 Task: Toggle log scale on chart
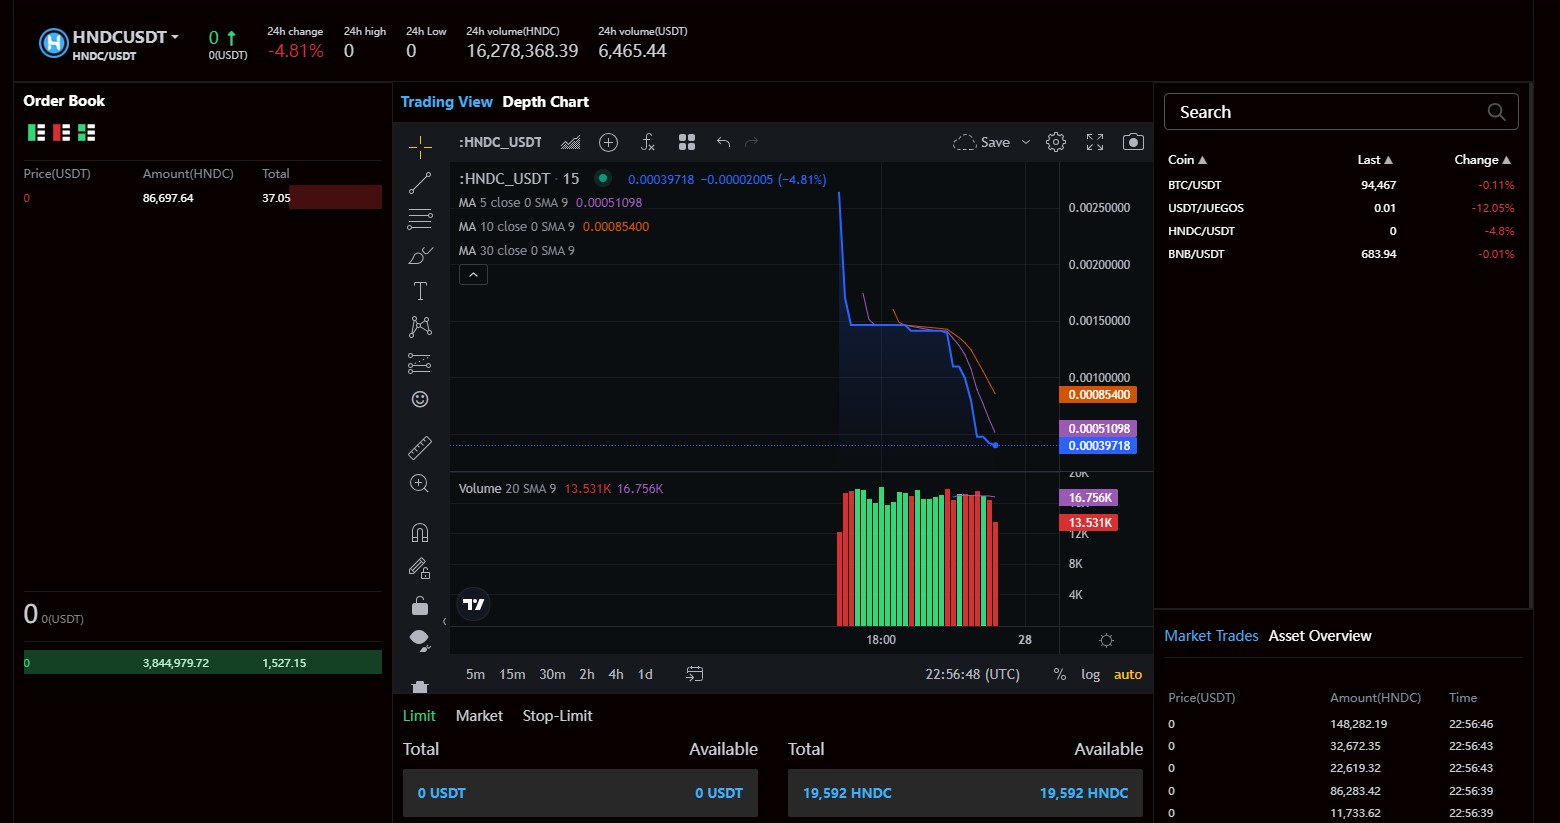tap(1090, 675)
